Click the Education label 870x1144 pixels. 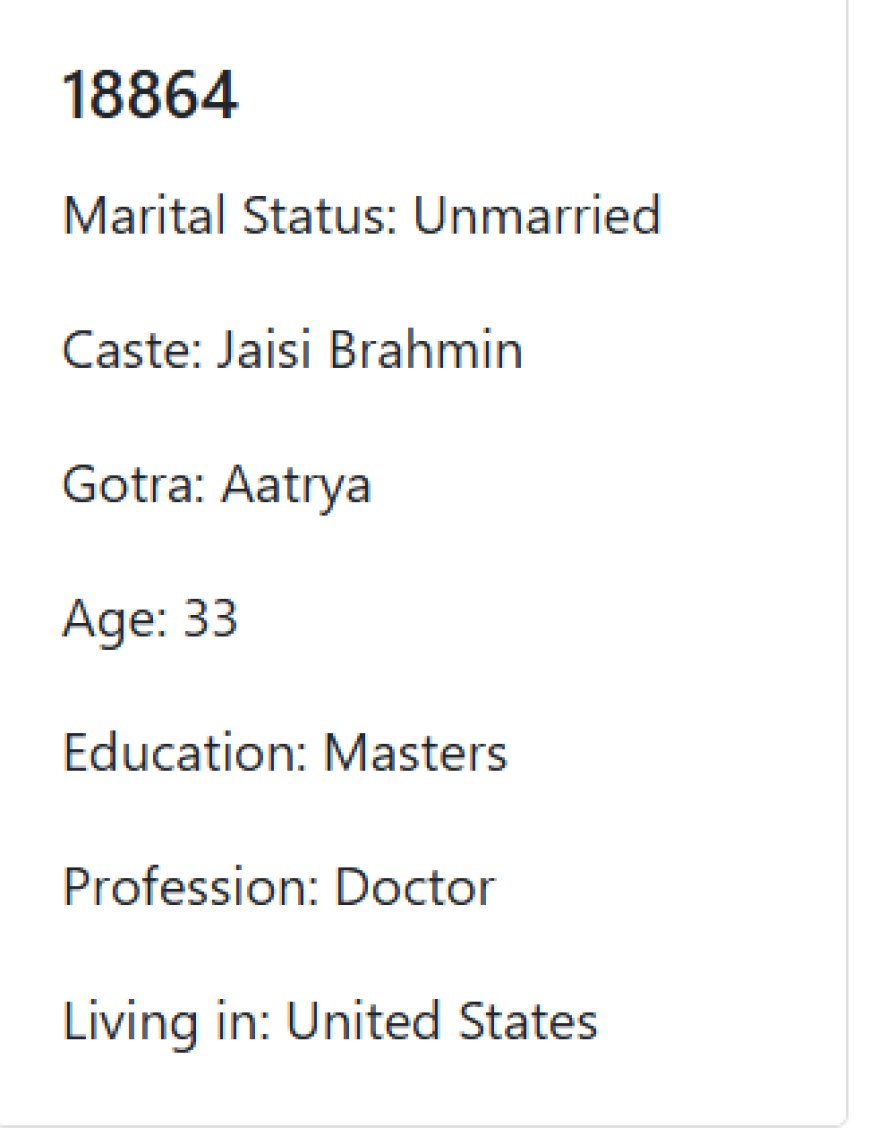point(185,752)
